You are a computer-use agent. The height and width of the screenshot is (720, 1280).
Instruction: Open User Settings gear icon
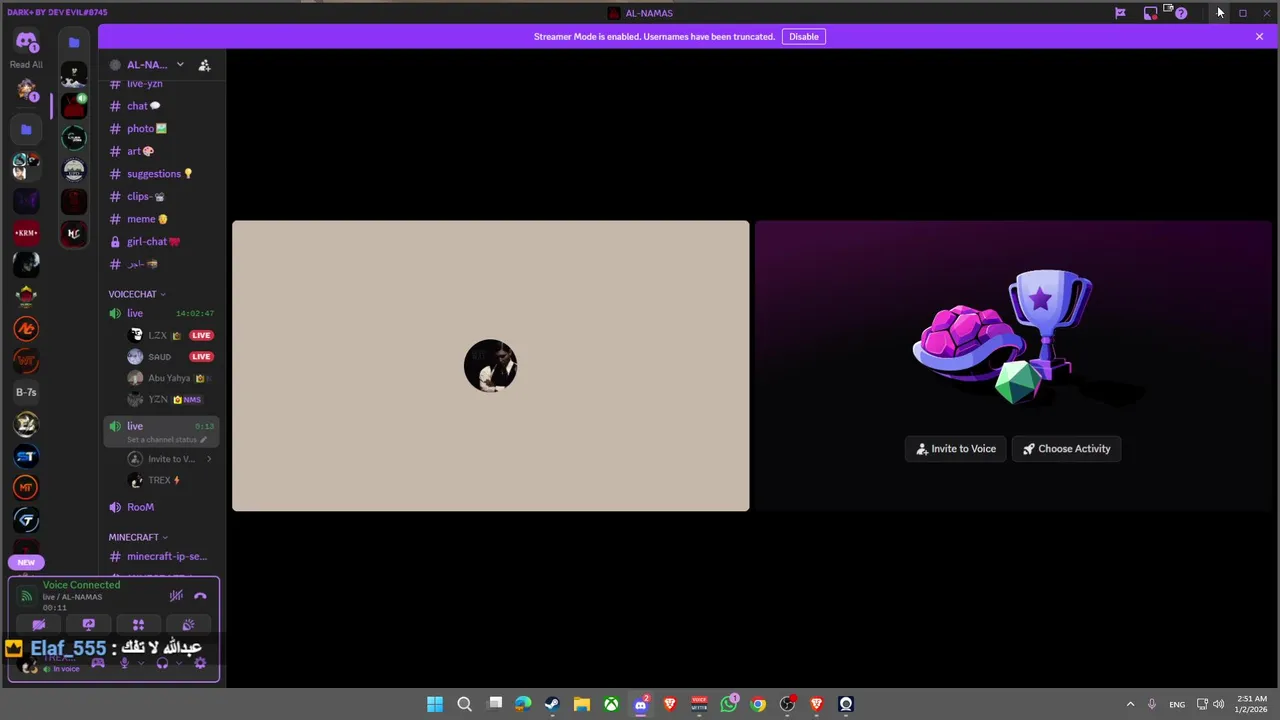point(200,663)
